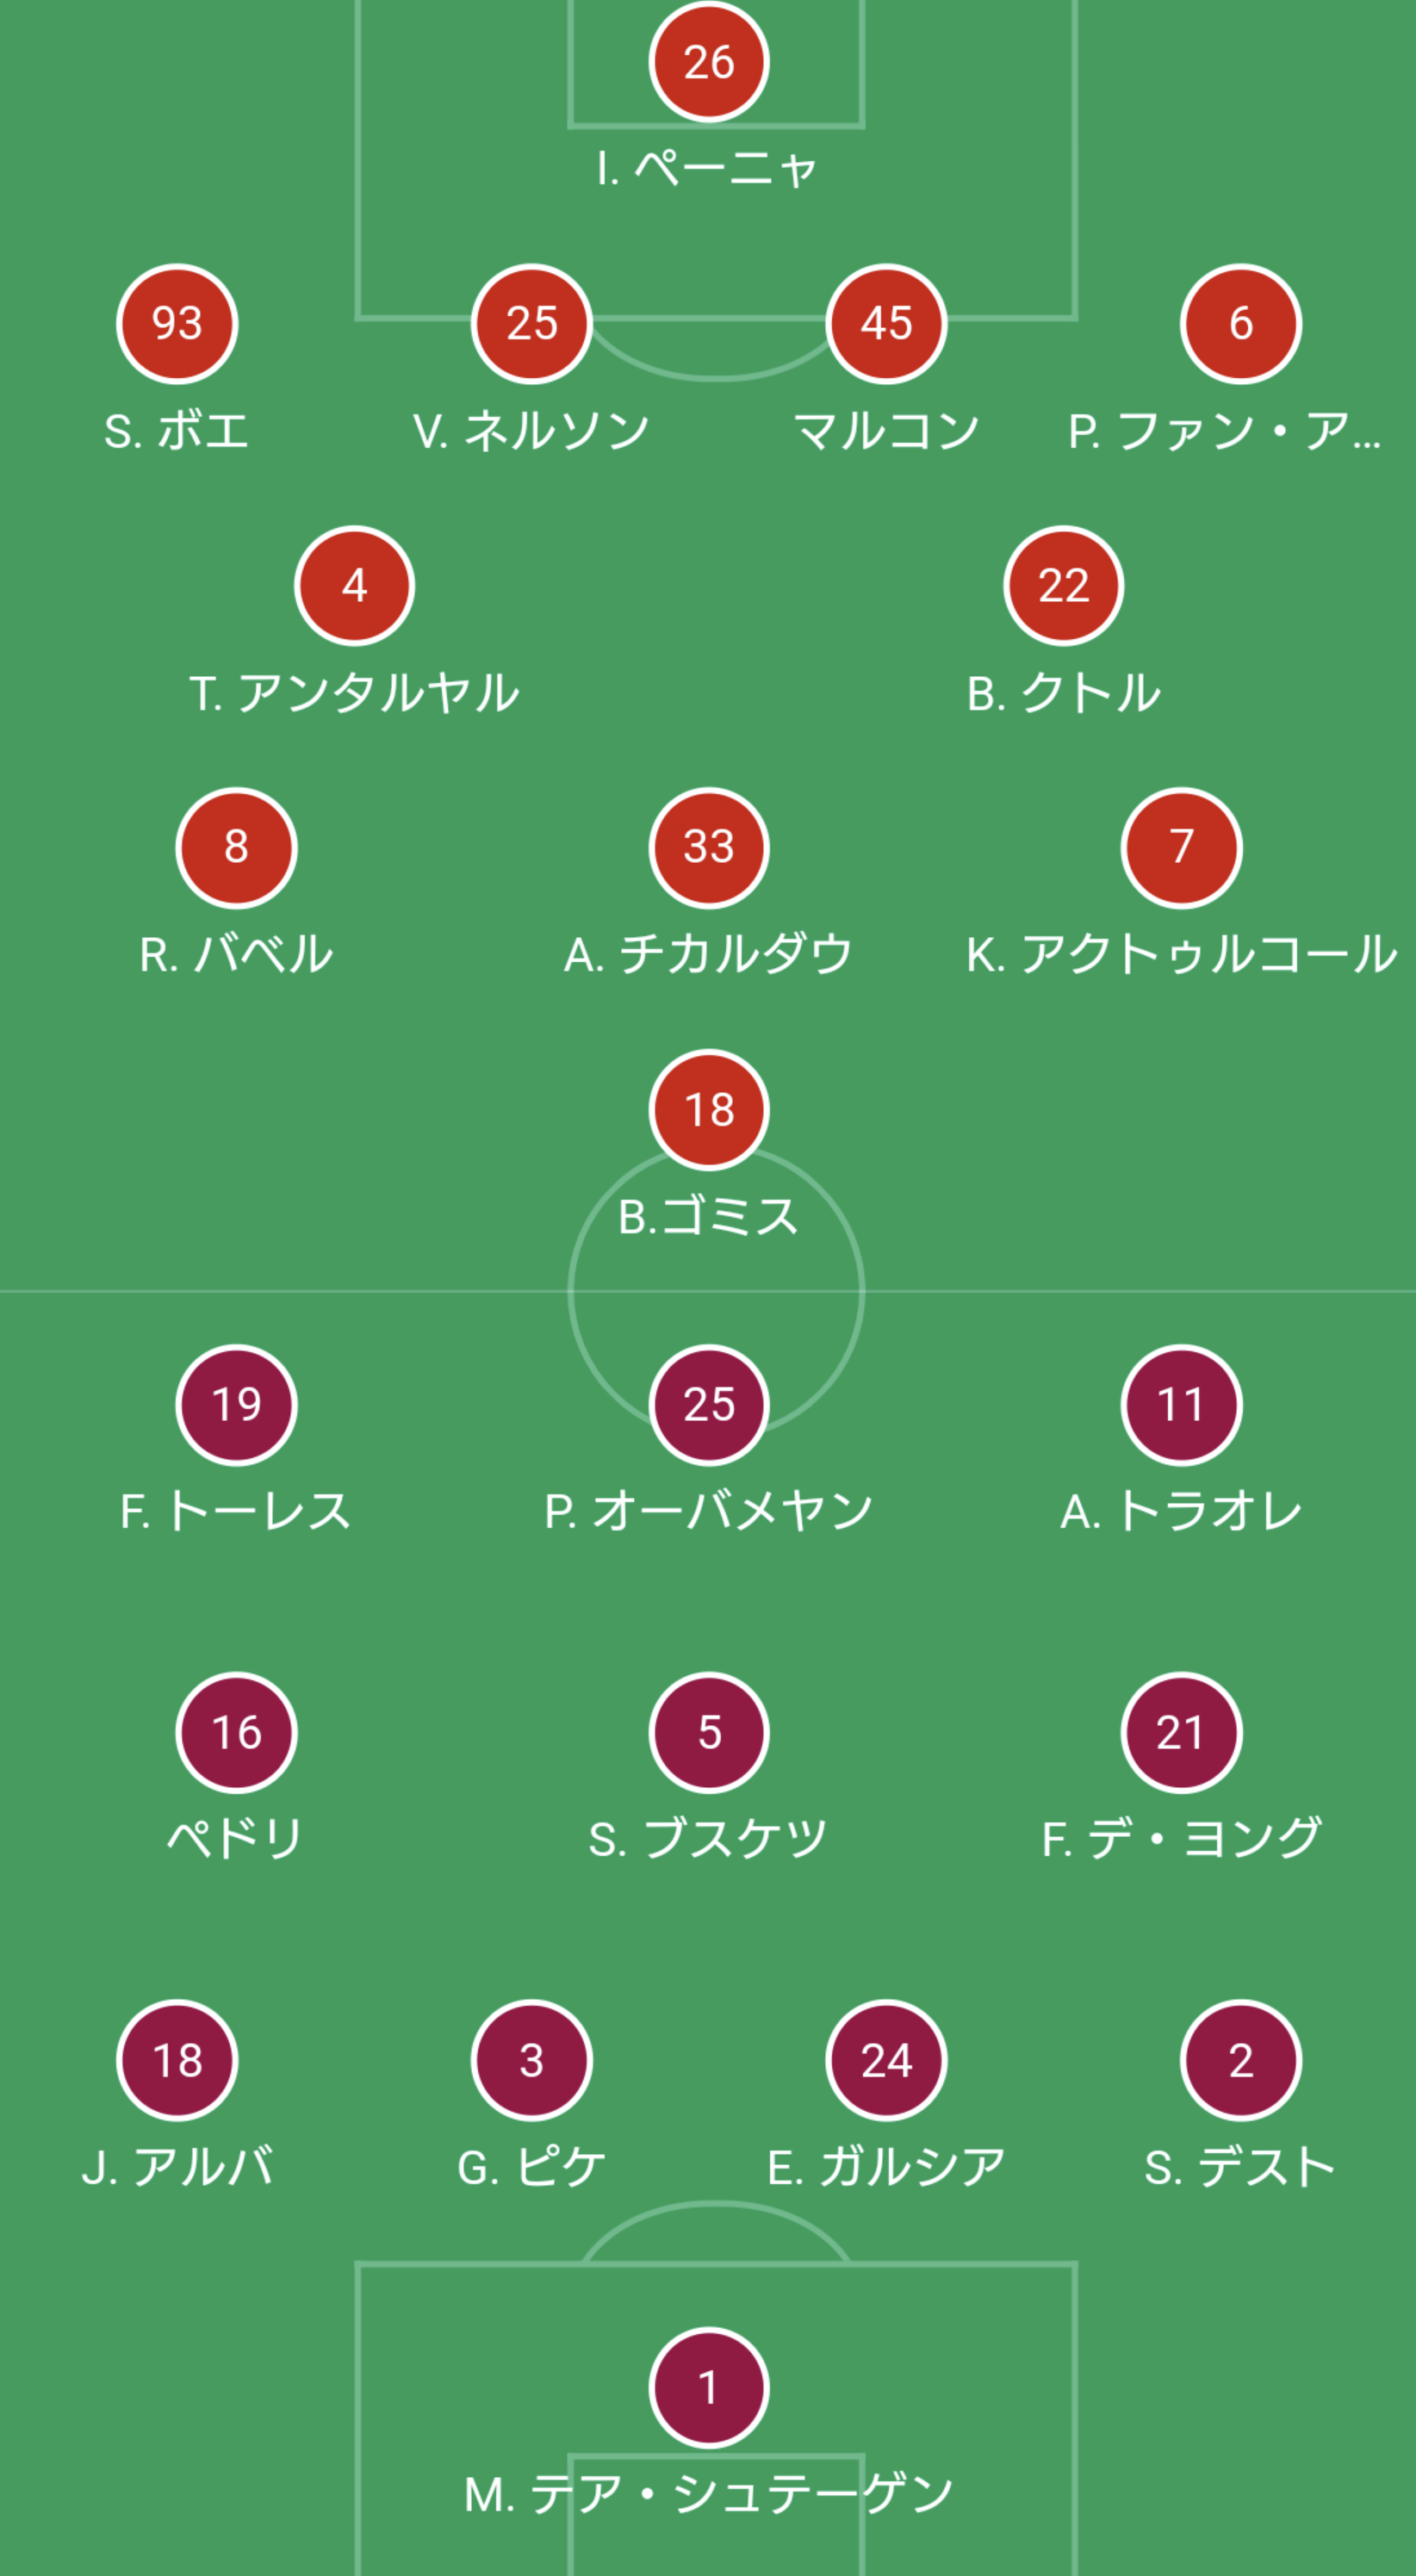
Task: Select the number 21 player badge
Action: pos(1181,1733)
